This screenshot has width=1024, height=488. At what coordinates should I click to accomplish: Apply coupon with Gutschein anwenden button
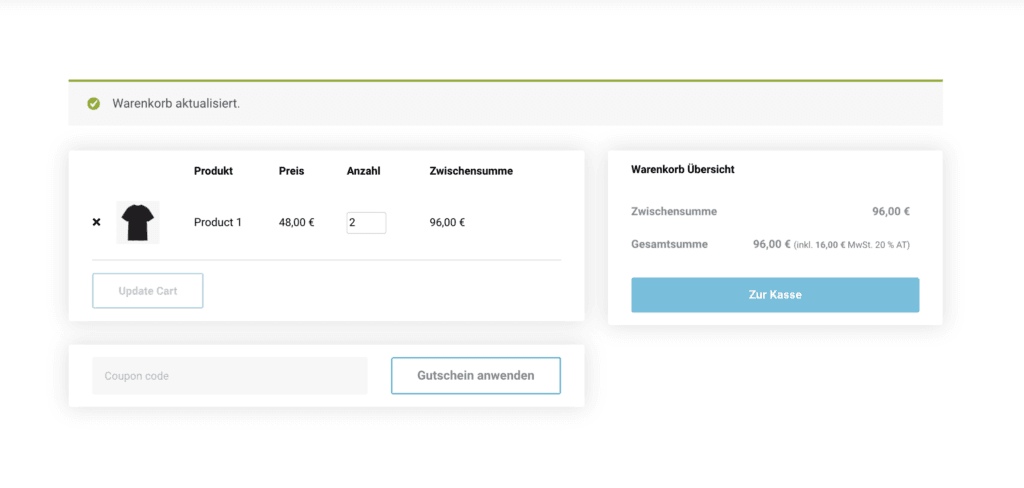click(x=475, y=376)
